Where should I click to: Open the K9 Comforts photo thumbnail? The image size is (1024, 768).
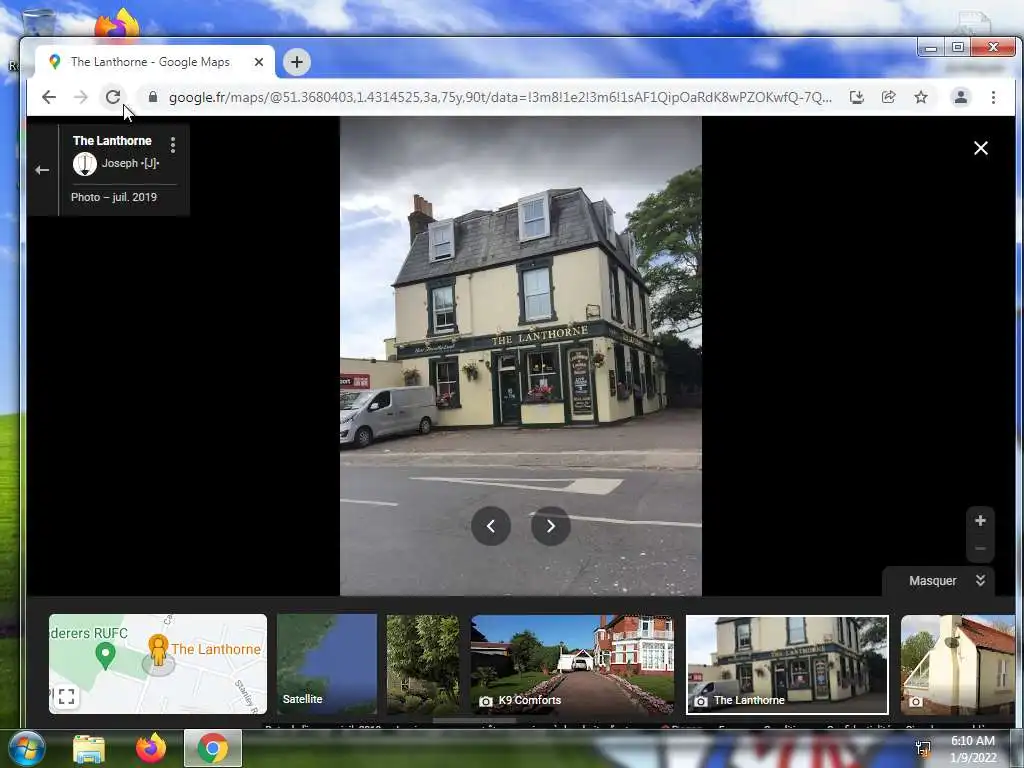click(573, 664)
